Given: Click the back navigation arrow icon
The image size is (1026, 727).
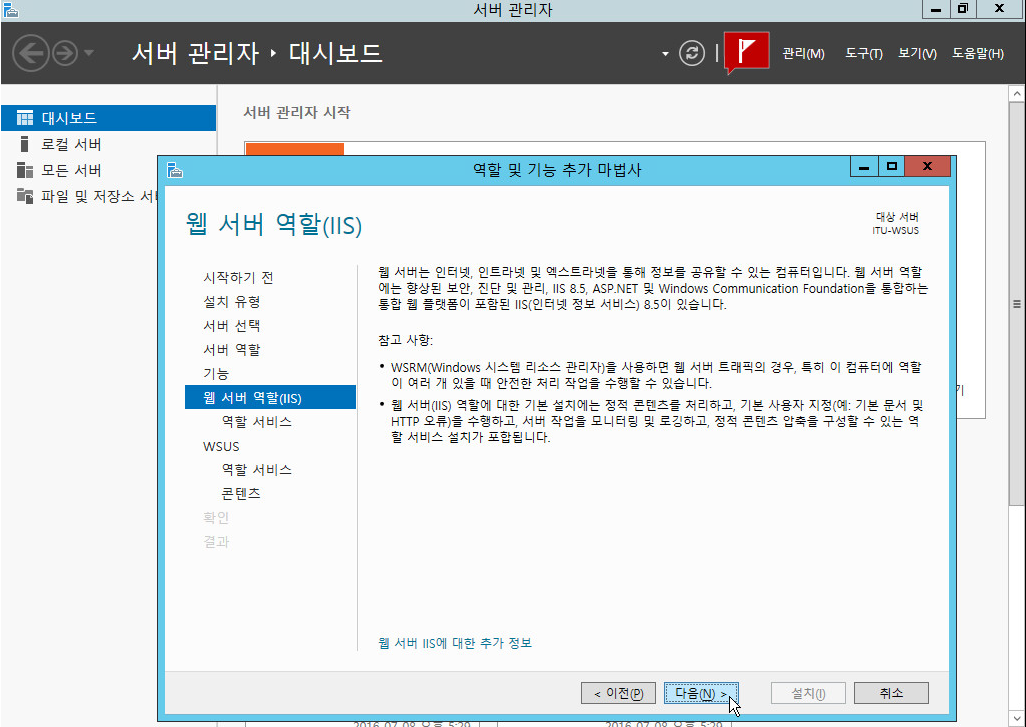Looking at the screenshot, I should [x=31, y=53].
